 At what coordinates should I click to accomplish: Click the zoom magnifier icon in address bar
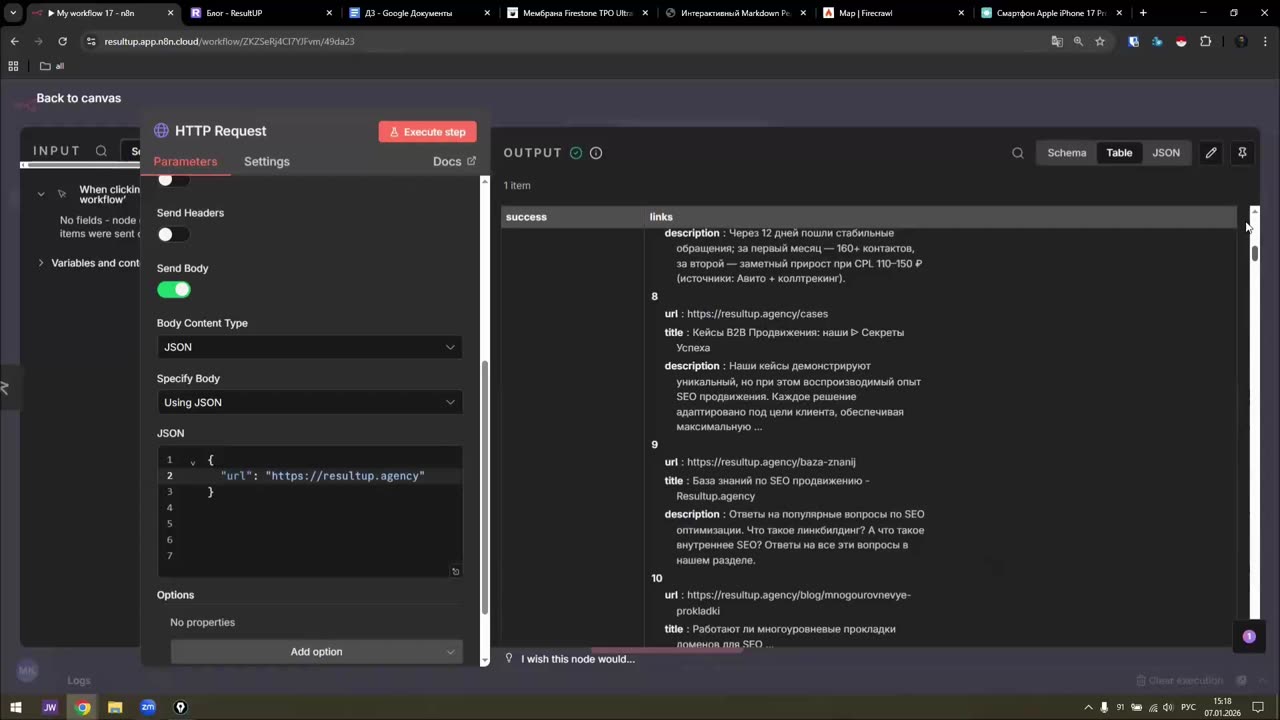(1078, 41)
